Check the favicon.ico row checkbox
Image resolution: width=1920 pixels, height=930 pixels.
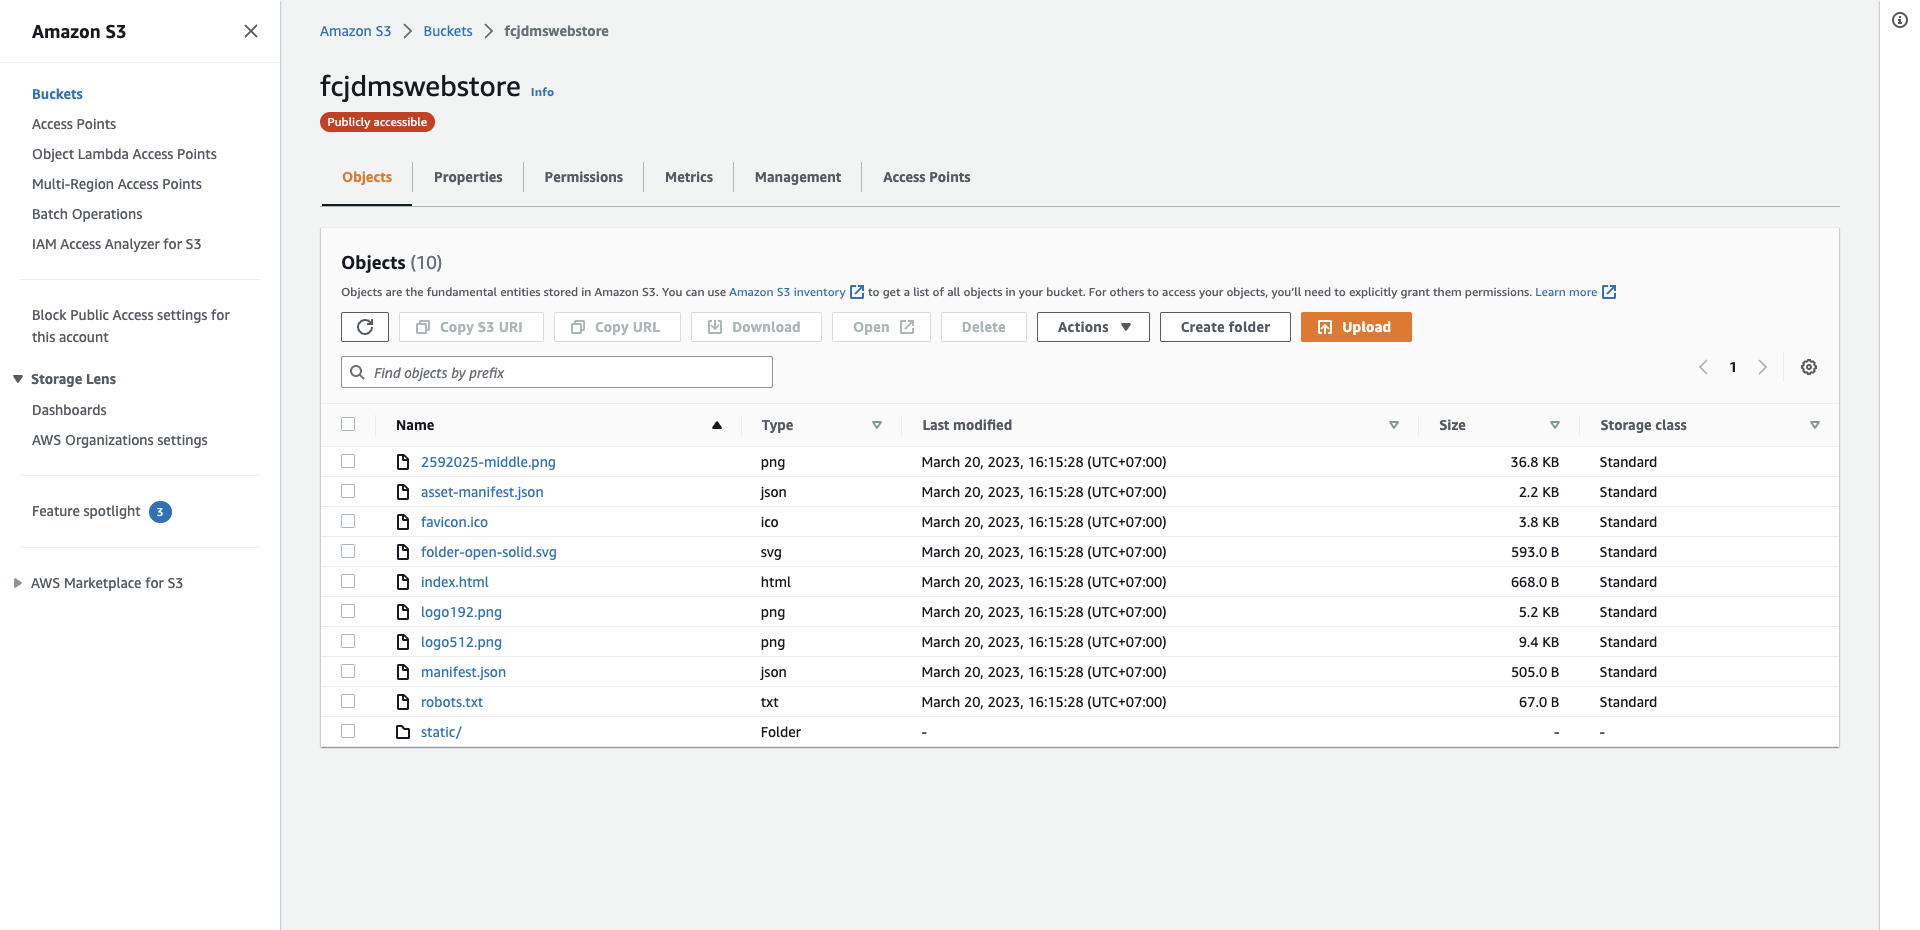[x=348, y=521]
